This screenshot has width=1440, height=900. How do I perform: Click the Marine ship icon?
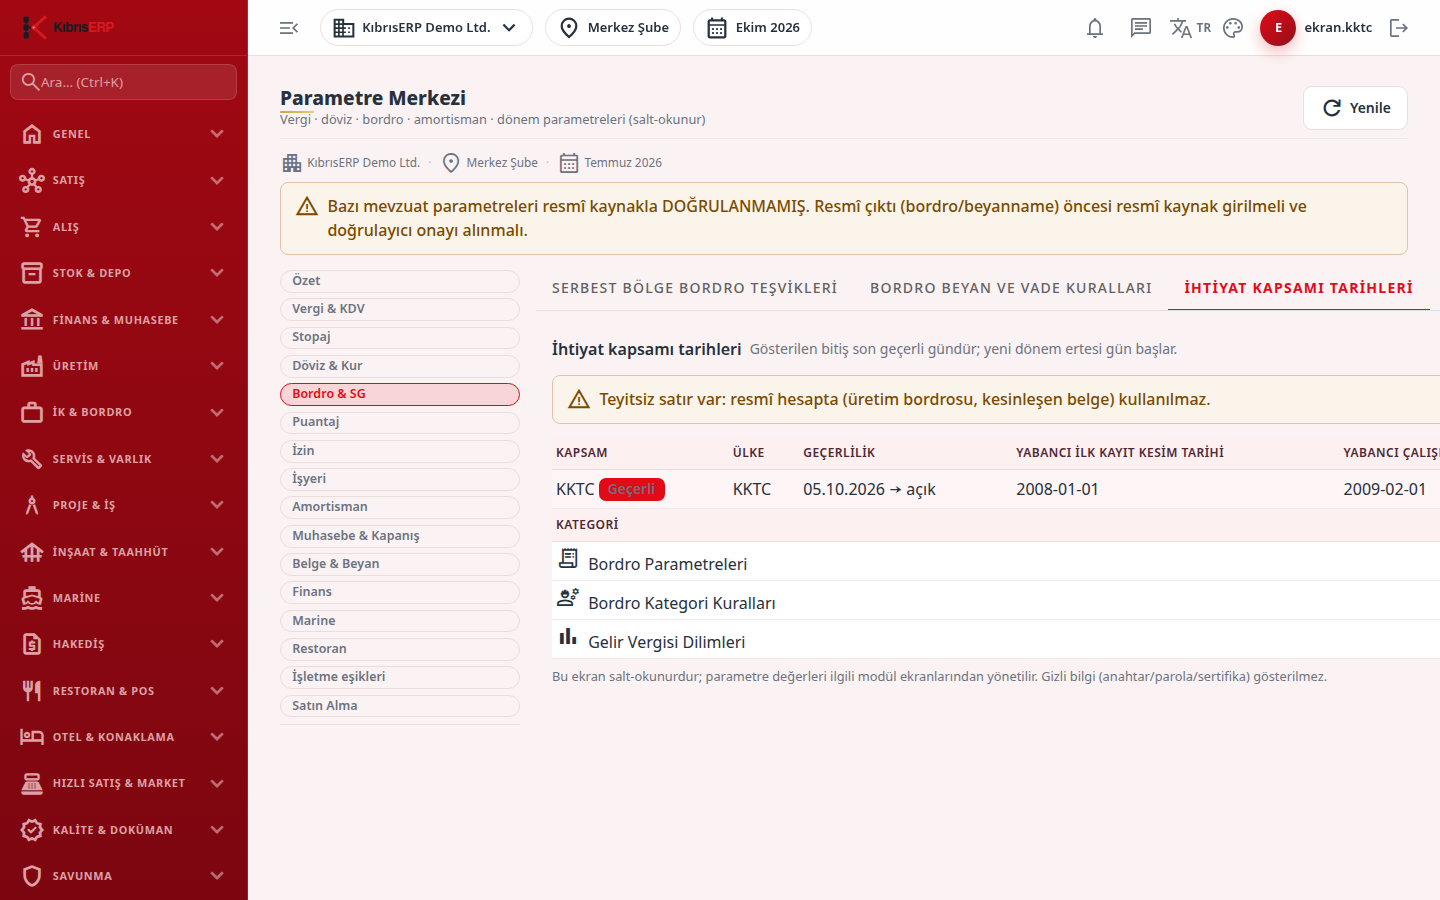(x=32, y=598)
